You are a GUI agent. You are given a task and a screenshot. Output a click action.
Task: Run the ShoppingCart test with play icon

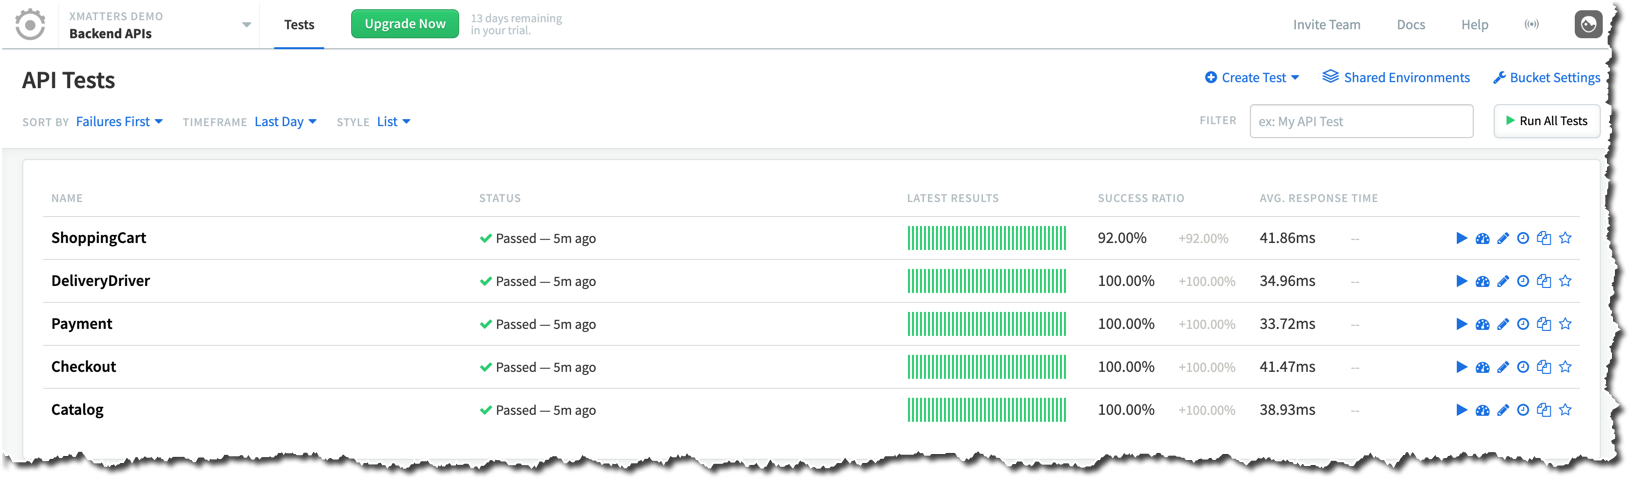coord(1461,238)
